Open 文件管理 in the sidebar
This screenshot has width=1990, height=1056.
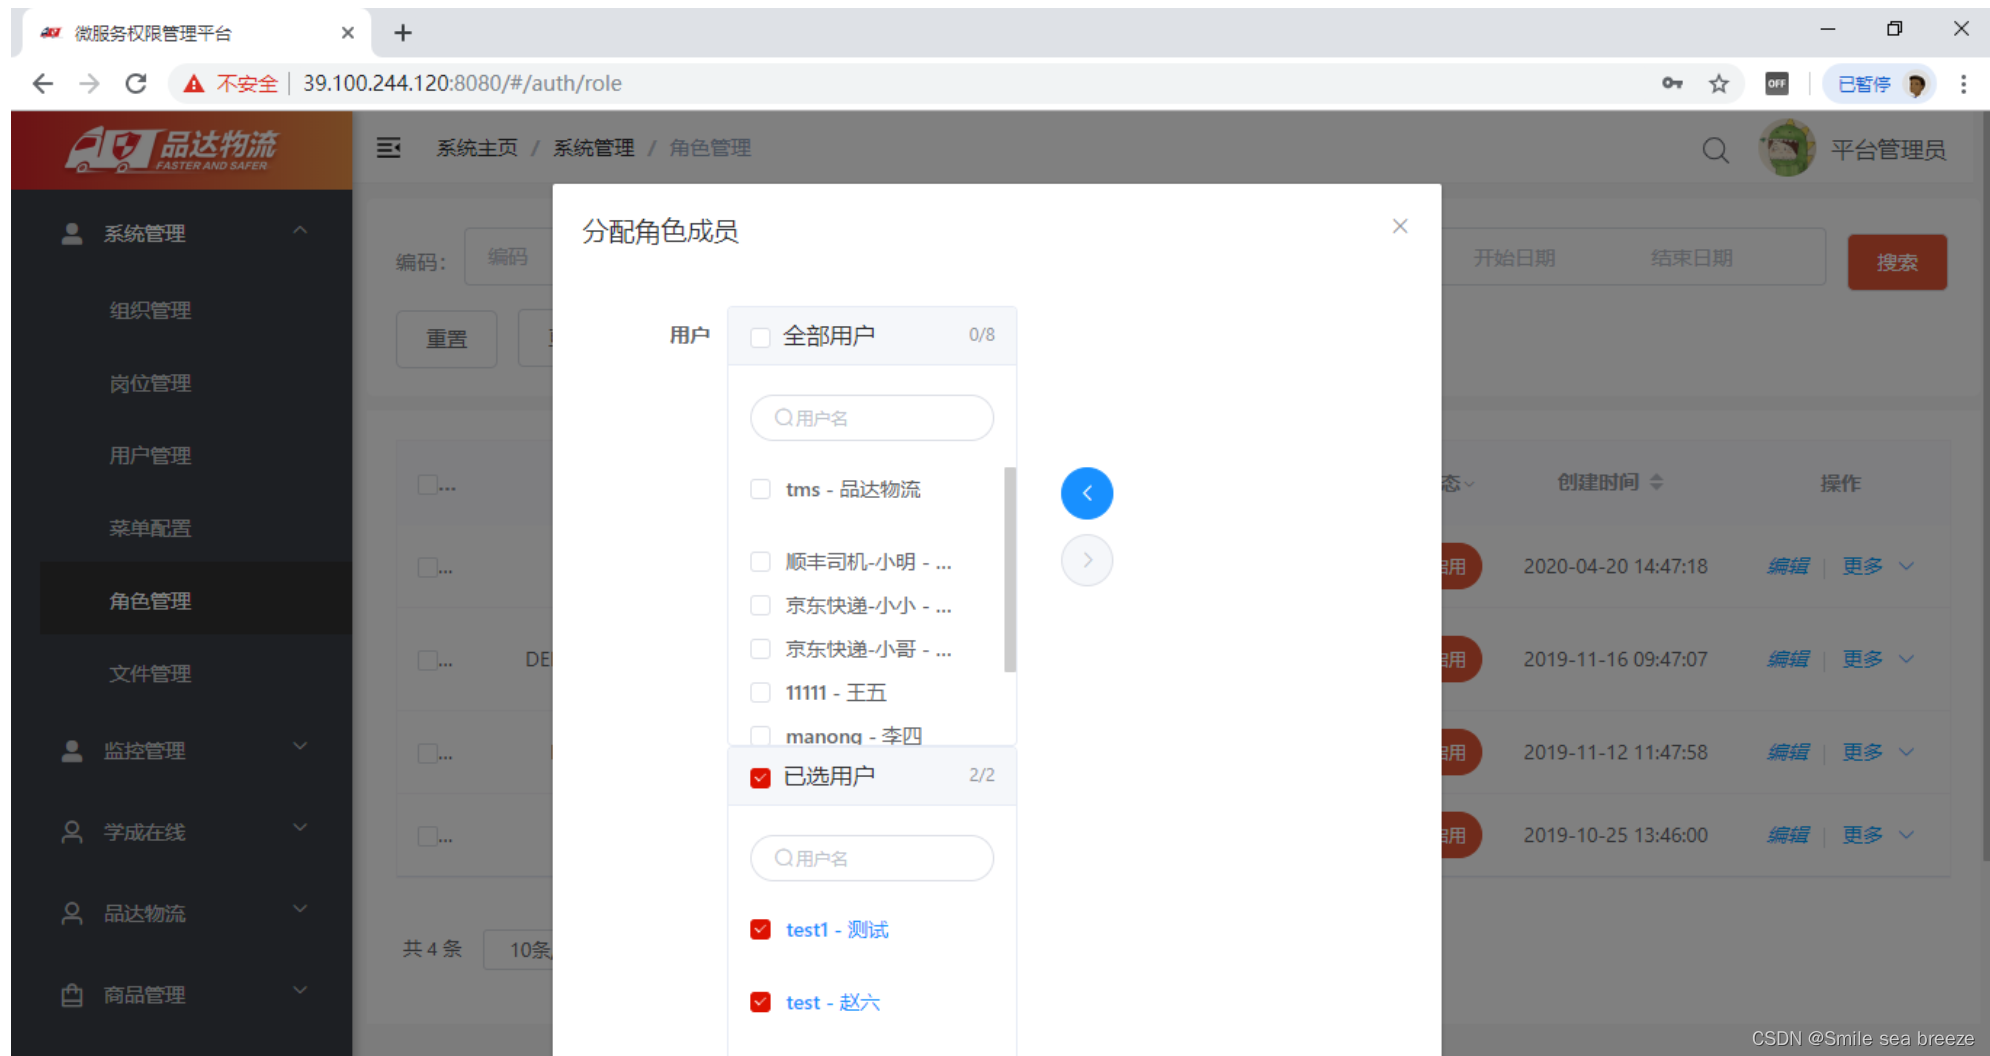pyautogui.click(x=150, y=673)
